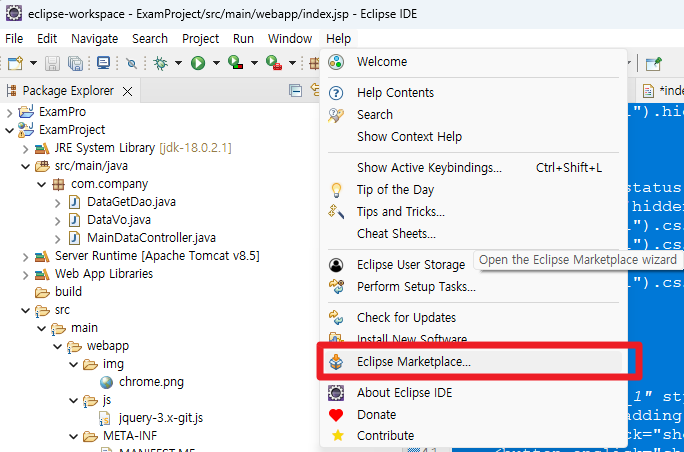The width and height of the screenshot is (684, 452).
Task: Choose About Eclipse IDE
Action: 473,393
